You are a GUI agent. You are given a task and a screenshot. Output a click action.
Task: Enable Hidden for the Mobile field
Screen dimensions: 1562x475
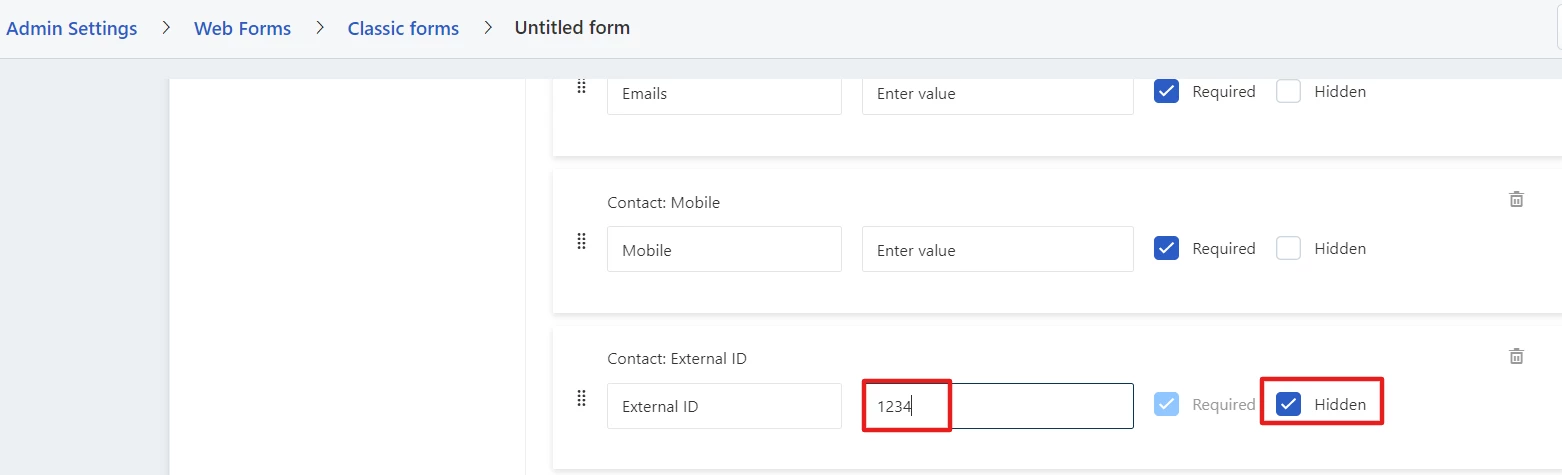click(x=1288, y=248)
